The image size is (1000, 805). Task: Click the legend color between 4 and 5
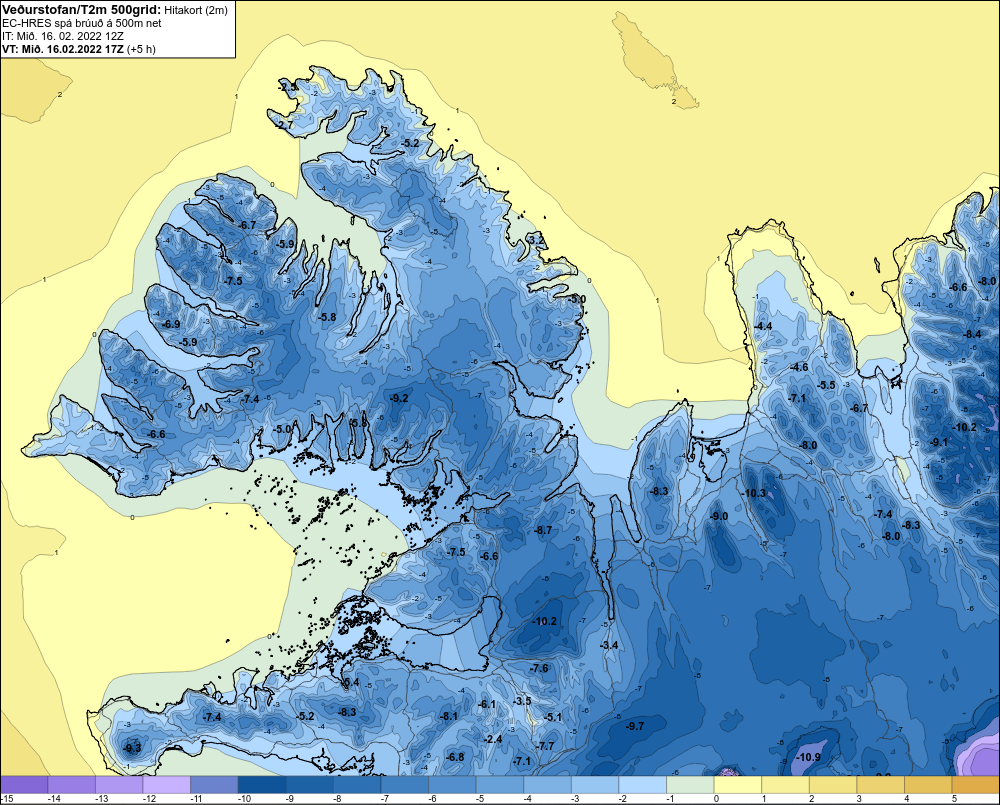929,785
